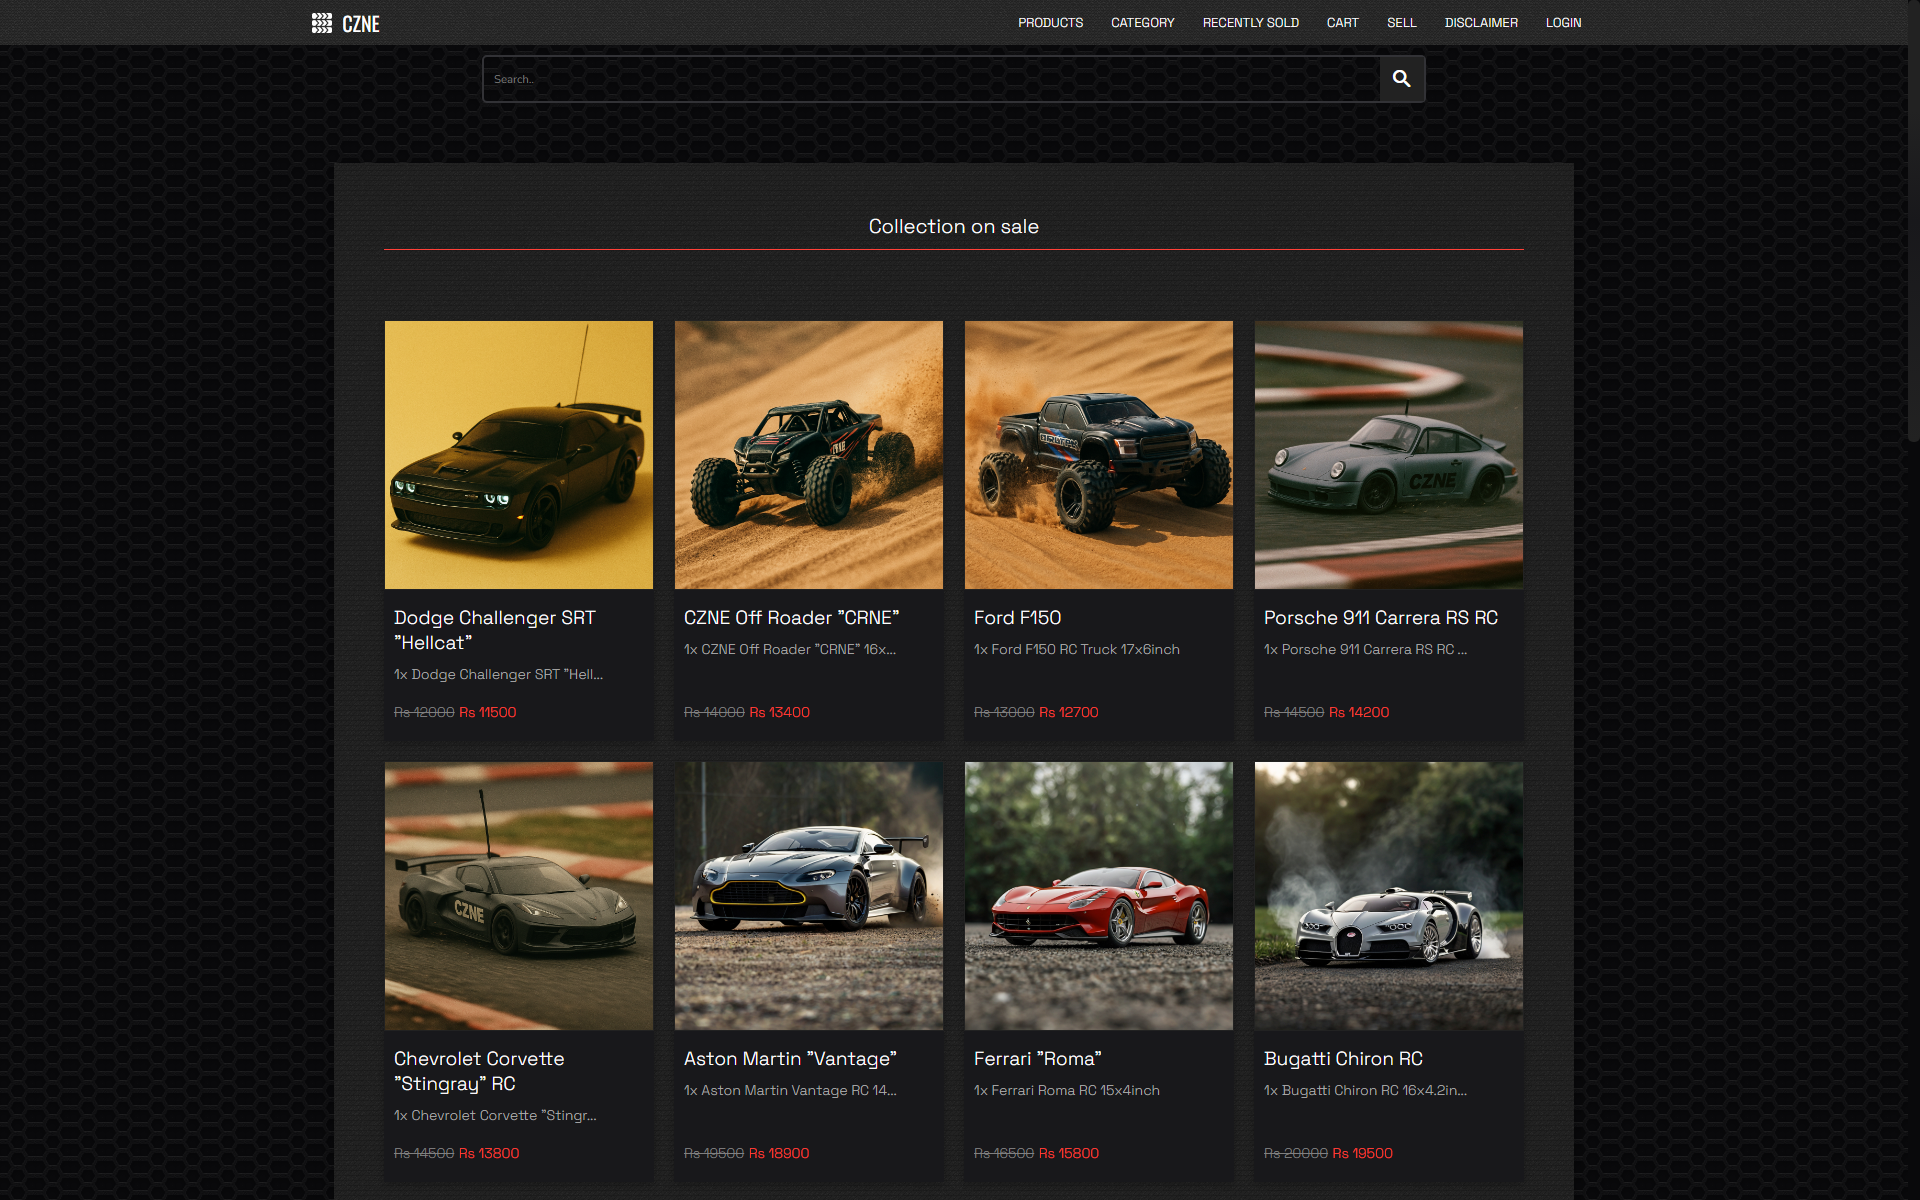Screen dimensions: 1920x1200
Task: Click the Ford F150 title text
Action: point(1017,618)
